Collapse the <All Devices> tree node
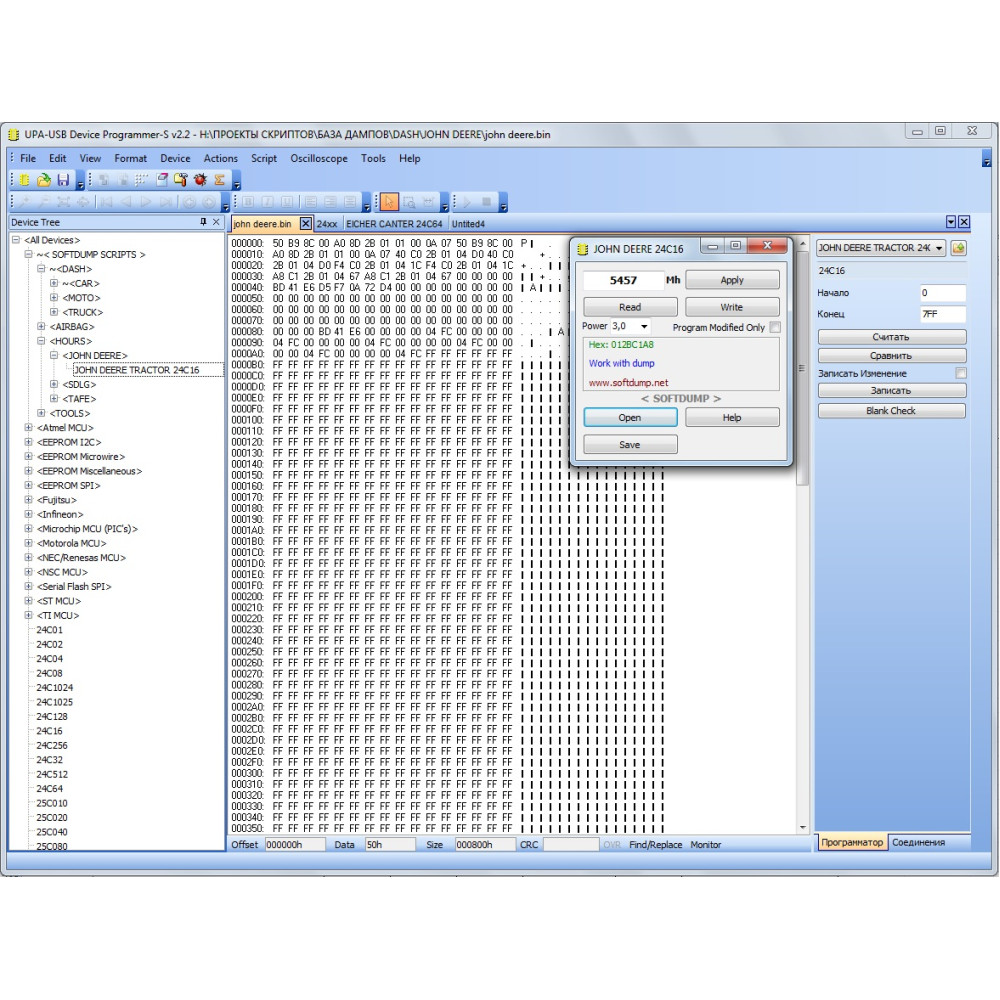 15,240
